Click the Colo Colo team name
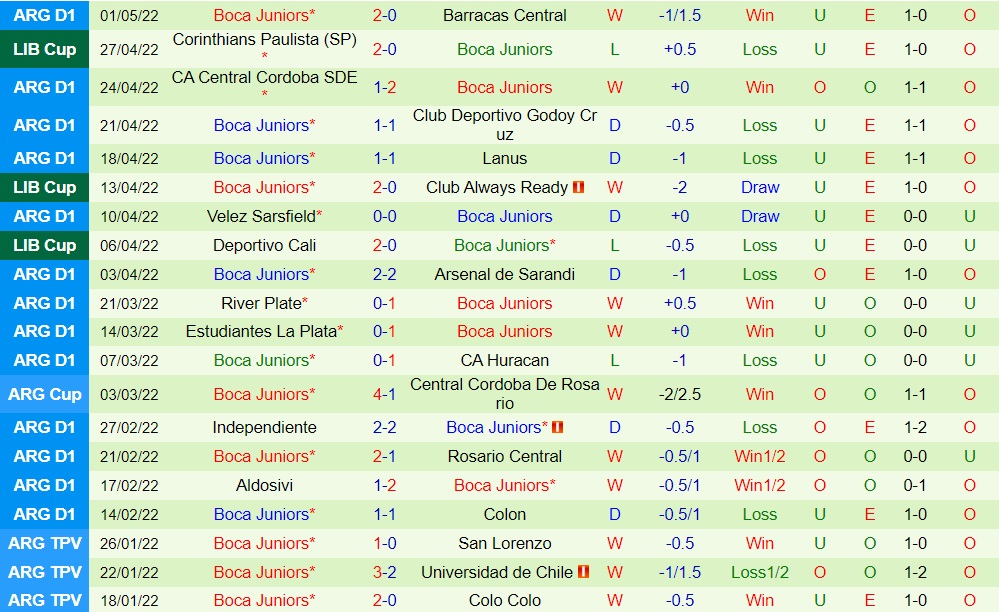The width and height of the screenshot is (999, 612). 504,600
